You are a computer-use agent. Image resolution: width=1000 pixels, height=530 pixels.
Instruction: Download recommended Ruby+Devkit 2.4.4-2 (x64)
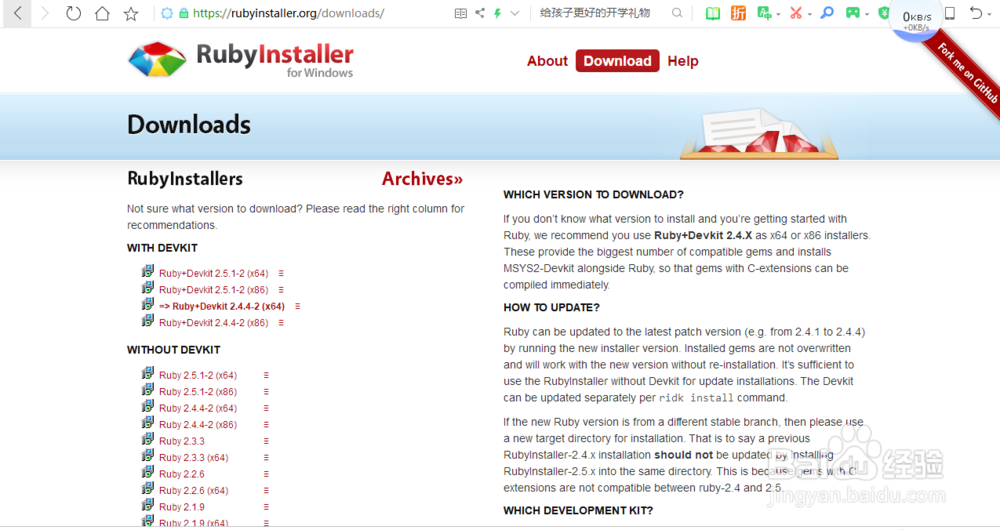click(x=222, y=306)
